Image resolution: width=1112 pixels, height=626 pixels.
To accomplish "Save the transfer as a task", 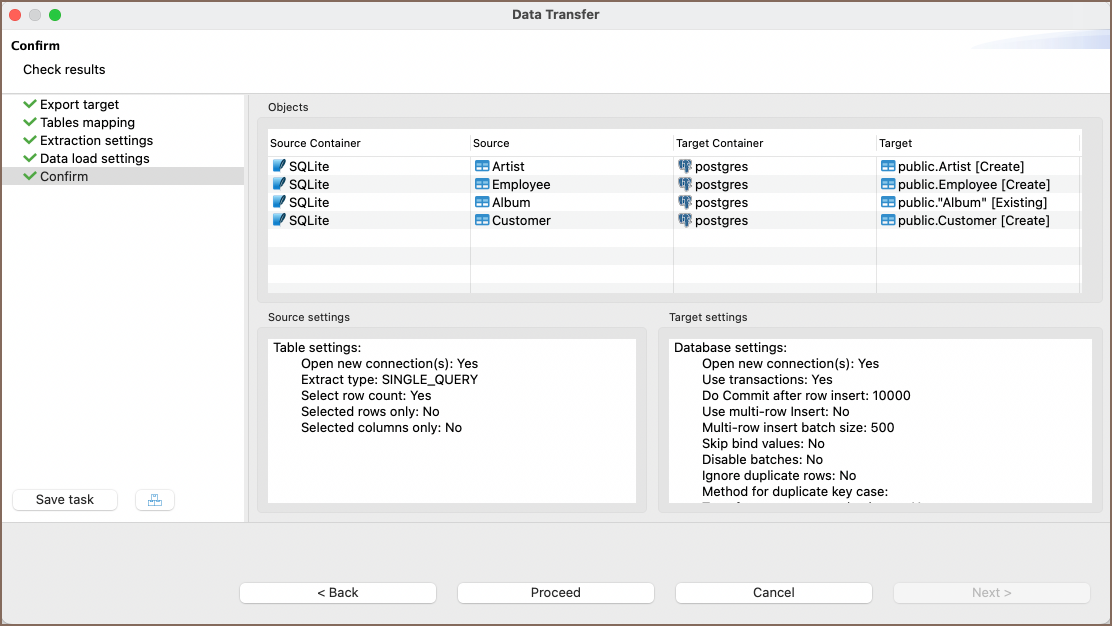I will [x=65, y=500].
